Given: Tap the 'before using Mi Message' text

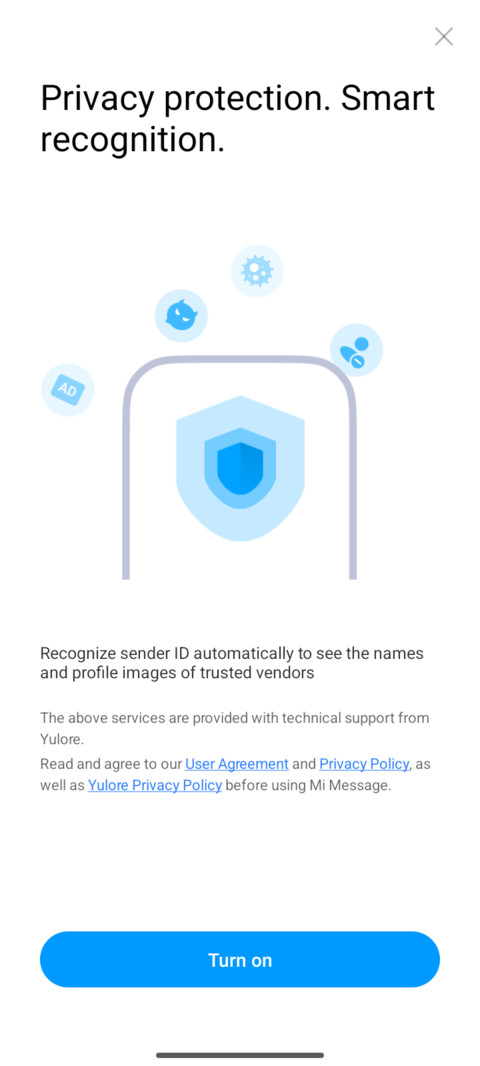Looking at the screenshot, I should point(309,785).
